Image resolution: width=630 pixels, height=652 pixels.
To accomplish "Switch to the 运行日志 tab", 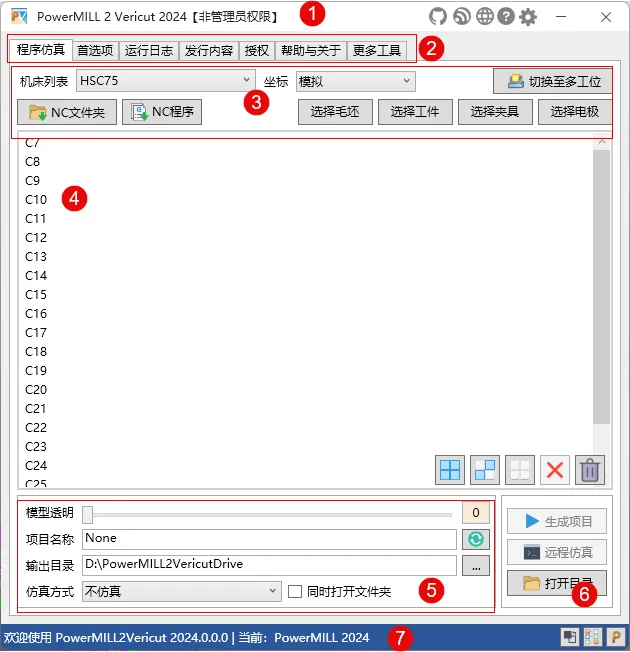I will pyautogui.click(x=149, y=51).
